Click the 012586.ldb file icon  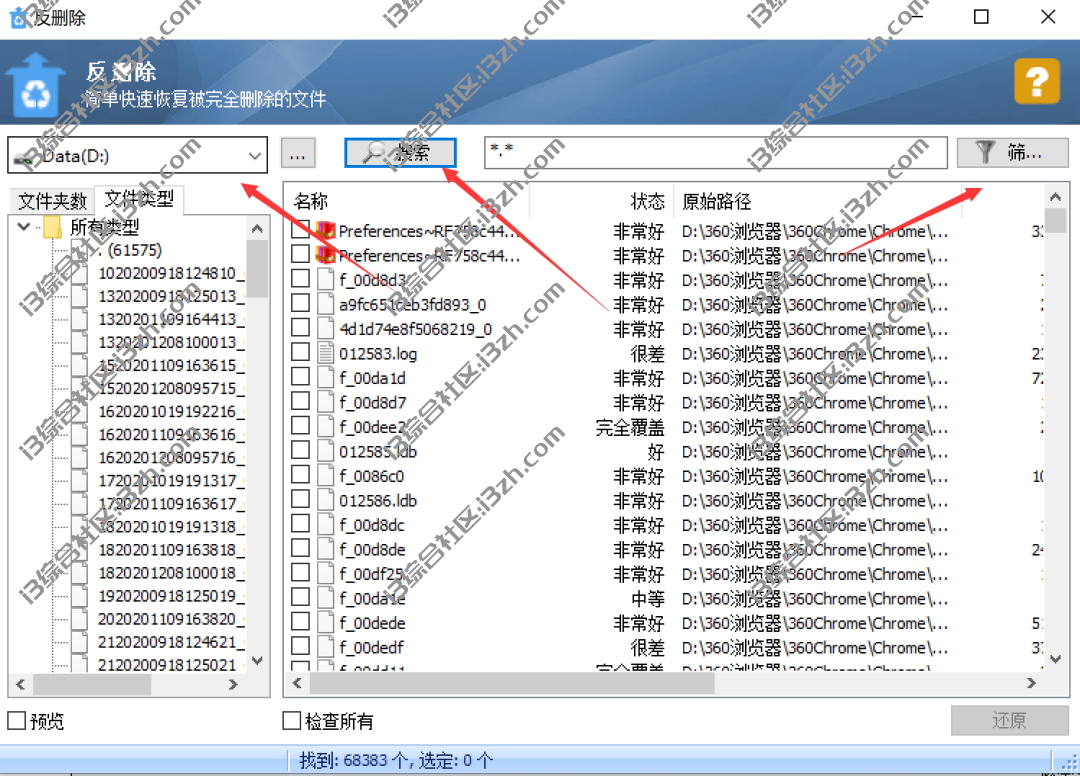pos(325,500)
